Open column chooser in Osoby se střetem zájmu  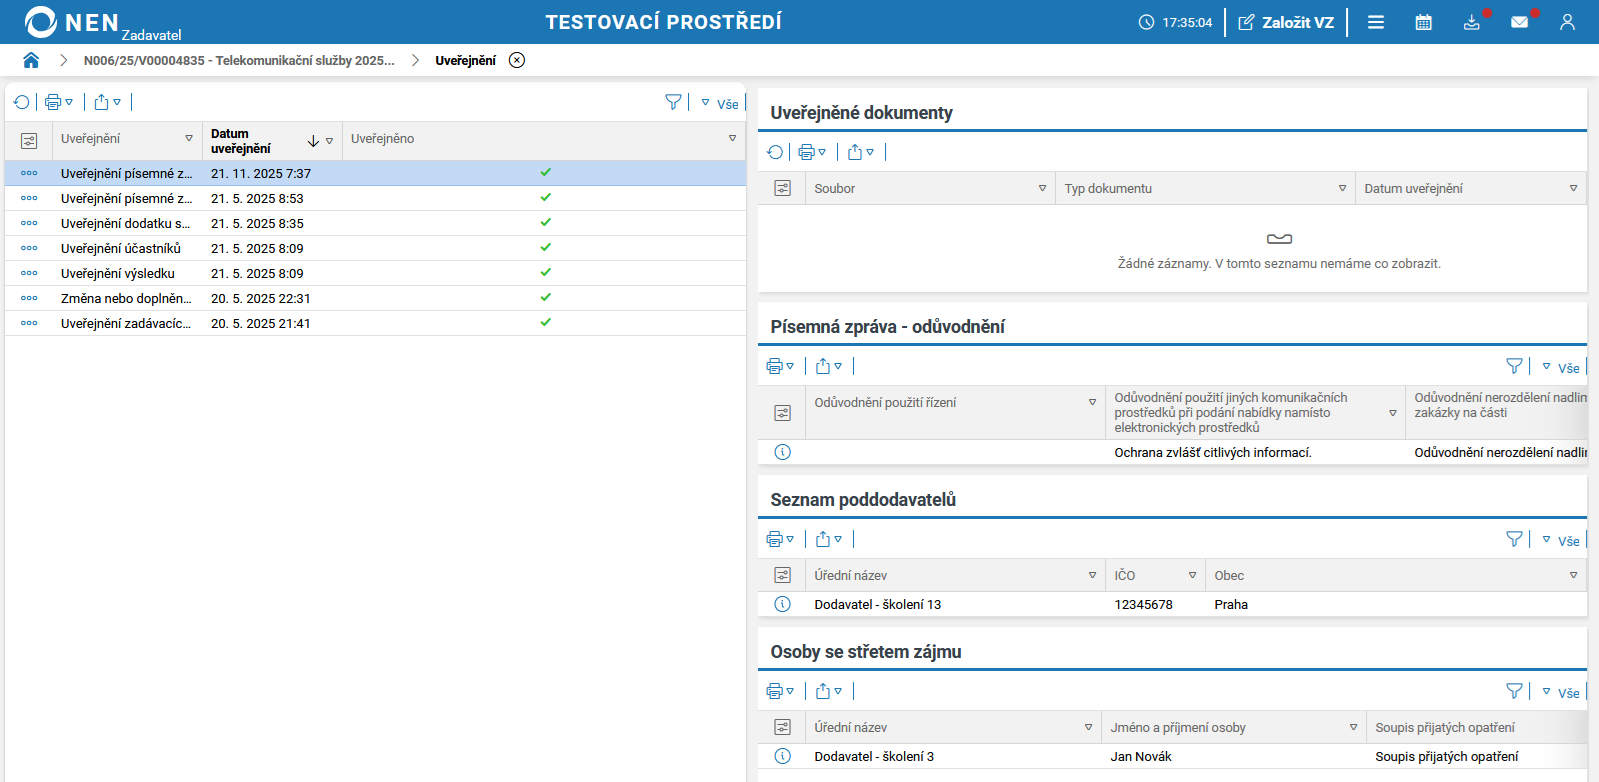782,727
